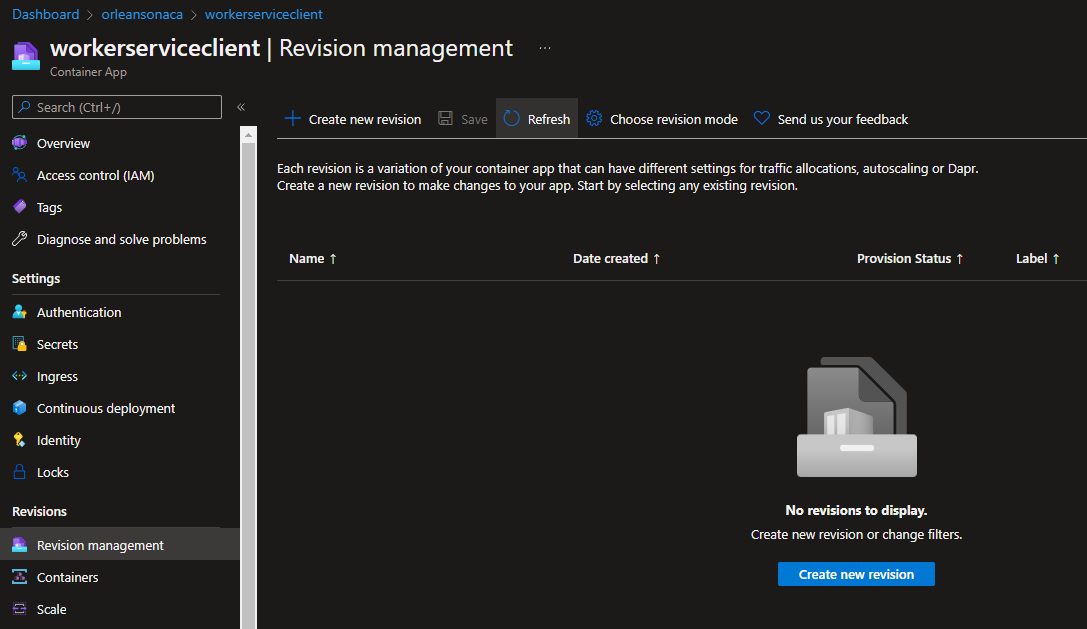Image resolution: width=1087 pixels, height=629 pixels.
Task: Collapse the sidebar with double chevron
Action: click(x=241, y=107)
